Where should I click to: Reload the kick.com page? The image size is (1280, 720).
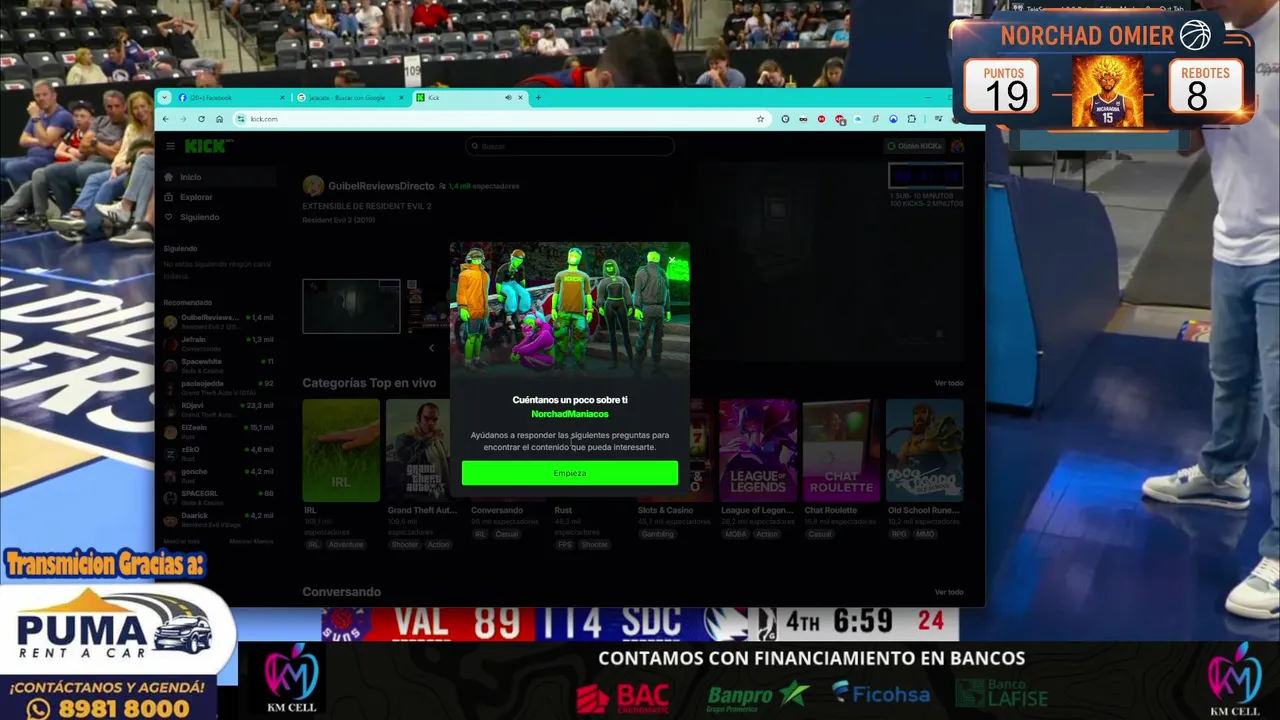(202, 119)
